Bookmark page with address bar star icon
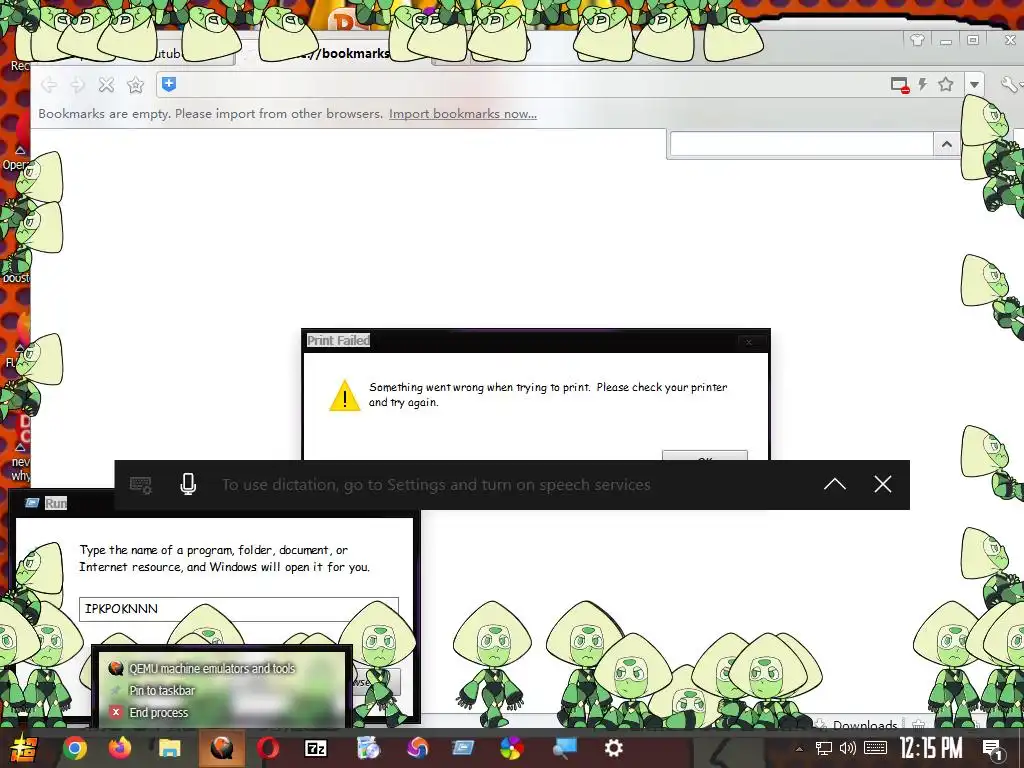The image size is (1024, 768). (x=946, y=84)
